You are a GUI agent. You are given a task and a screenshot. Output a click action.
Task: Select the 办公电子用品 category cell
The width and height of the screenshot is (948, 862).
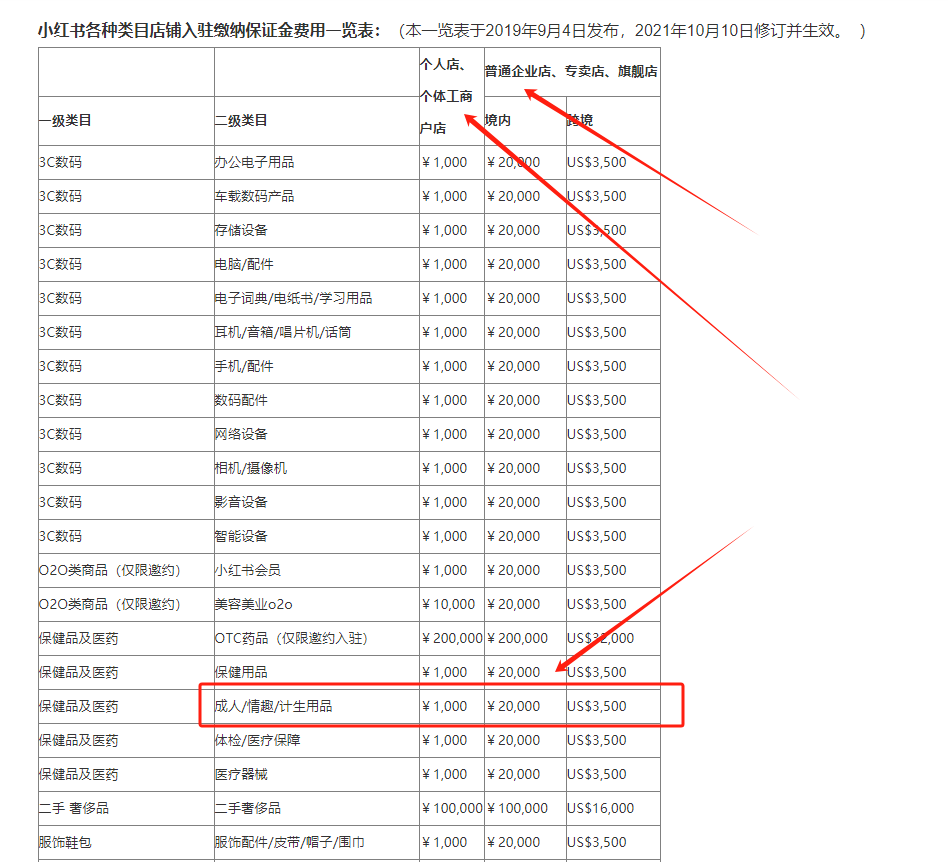click(254, 162)
